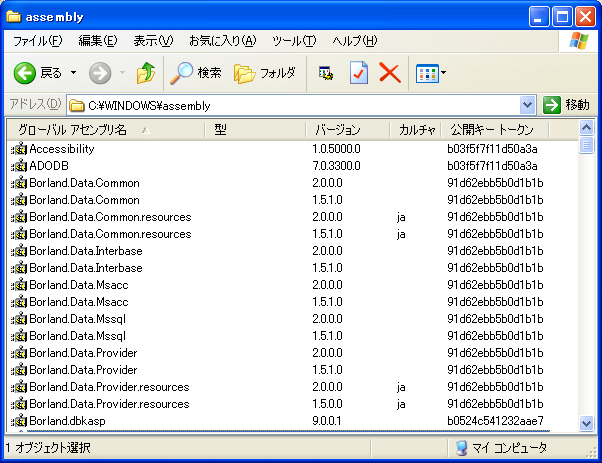Image resolution: width=602 pixels, height=463 pixels.
Task: Select the Accessibility assembly icon
Action: (x=19, y=149)
